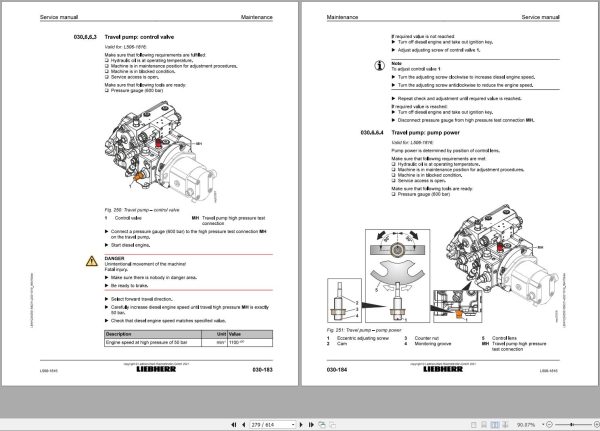The height and width of the screenshot is (431, 600).
Task: Click the Travel pump control valve figure
Action: coord(161,152)
